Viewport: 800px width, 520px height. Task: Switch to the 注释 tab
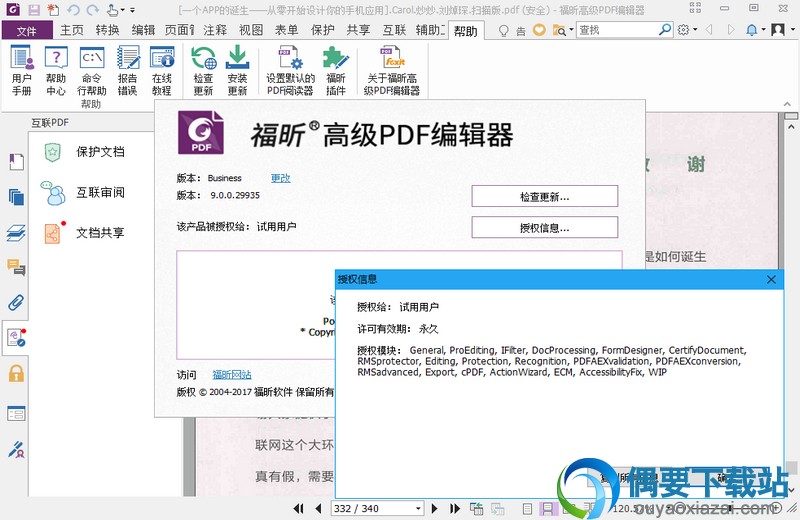(x=215, y=31)
